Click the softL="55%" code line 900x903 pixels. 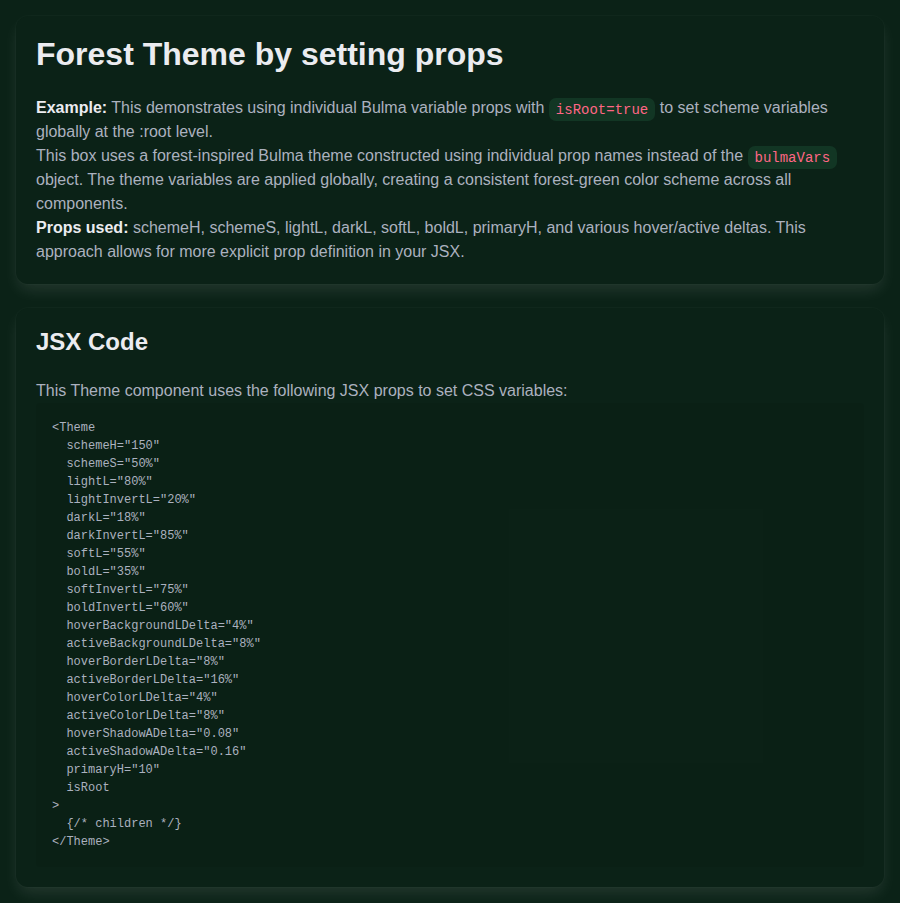coord(106,553)
